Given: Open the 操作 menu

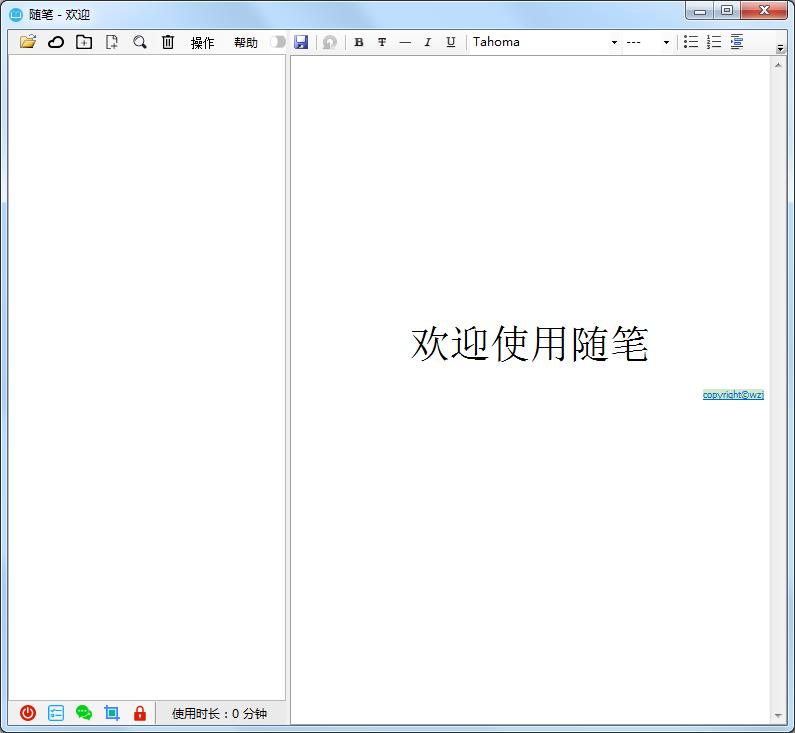Looking at the screenshot, I should pyautogui.click(x=202, y=43).
